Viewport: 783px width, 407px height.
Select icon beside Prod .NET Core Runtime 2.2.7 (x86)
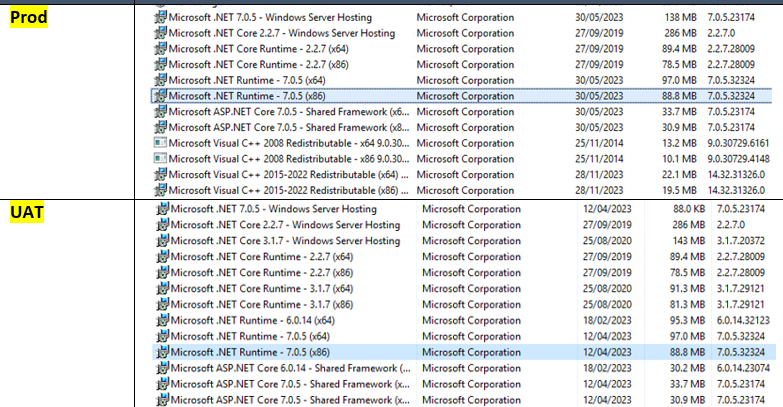tap(160, 64)
